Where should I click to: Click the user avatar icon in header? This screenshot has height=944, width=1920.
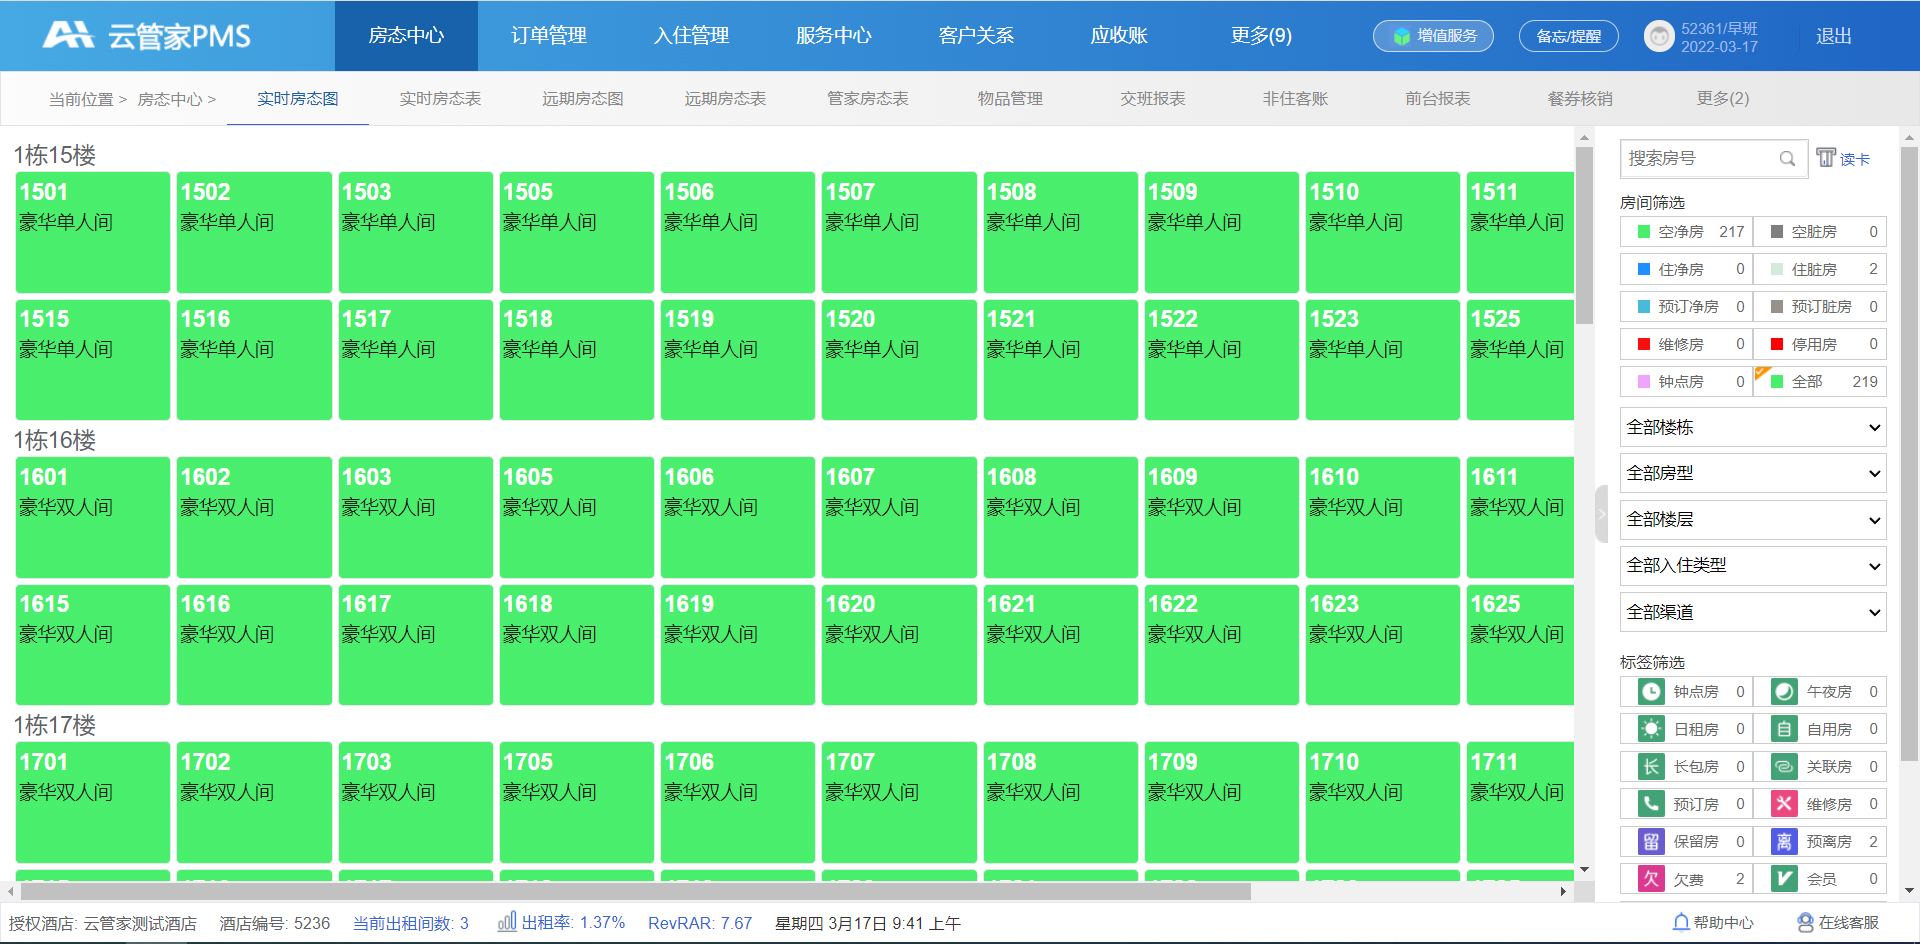[x=1659, y=37]
